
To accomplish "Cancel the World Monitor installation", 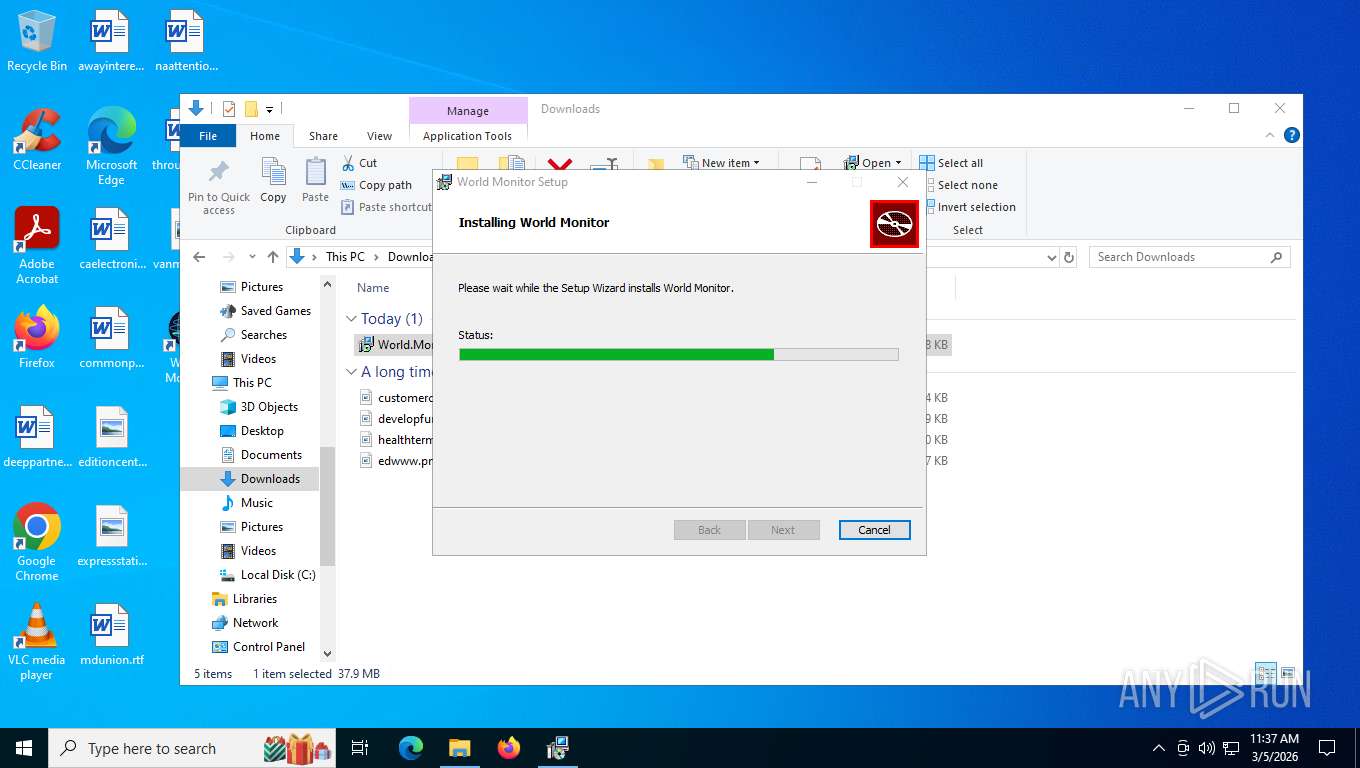I will click(874, 530).
